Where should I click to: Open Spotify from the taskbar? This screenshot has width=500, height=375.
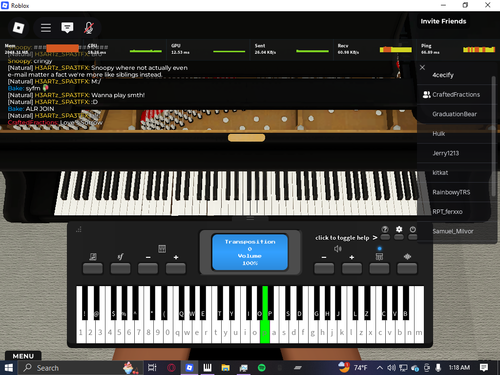point(262,368)
